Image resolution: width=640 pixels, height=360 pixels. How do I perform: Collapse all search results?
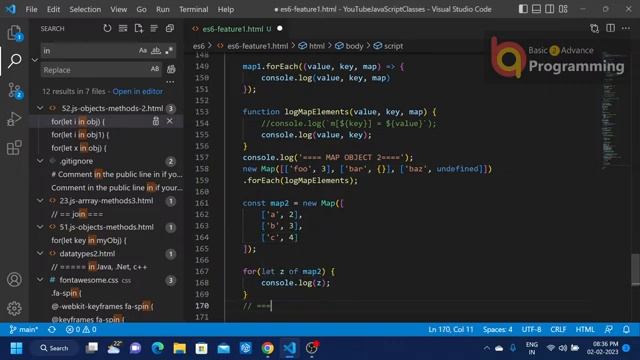(x=170, y=29)
